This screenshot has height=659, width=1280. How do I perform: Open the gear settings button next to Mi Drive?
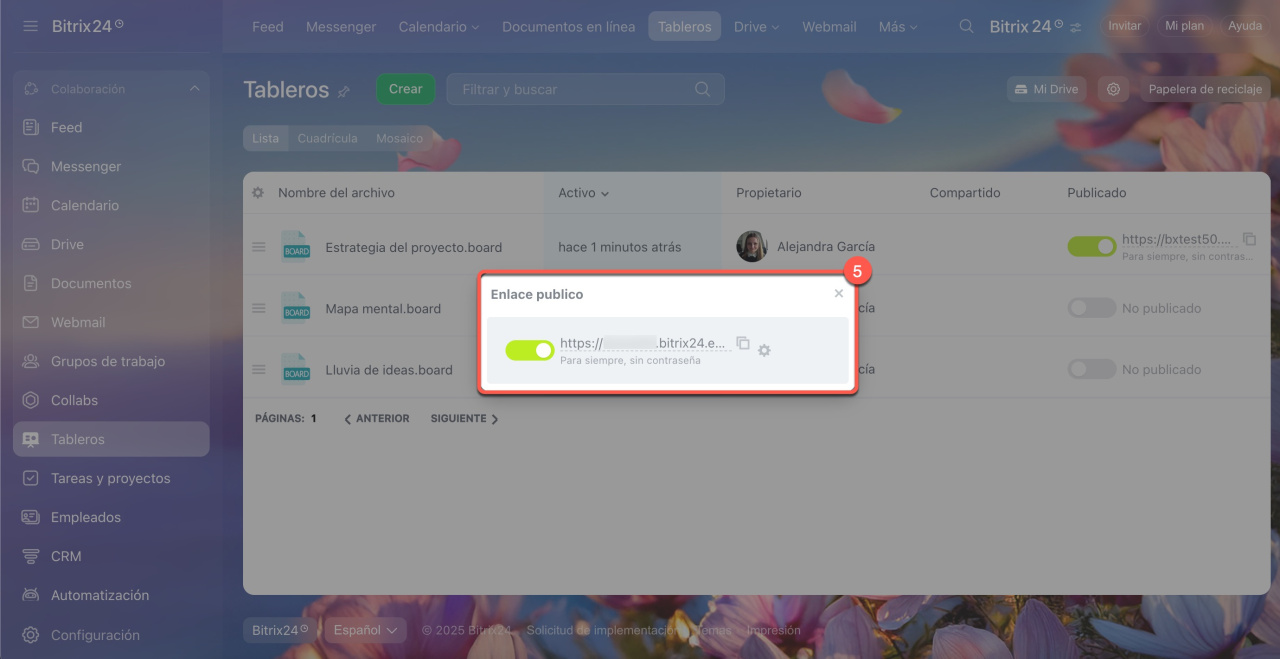(x=1113, y=89)
